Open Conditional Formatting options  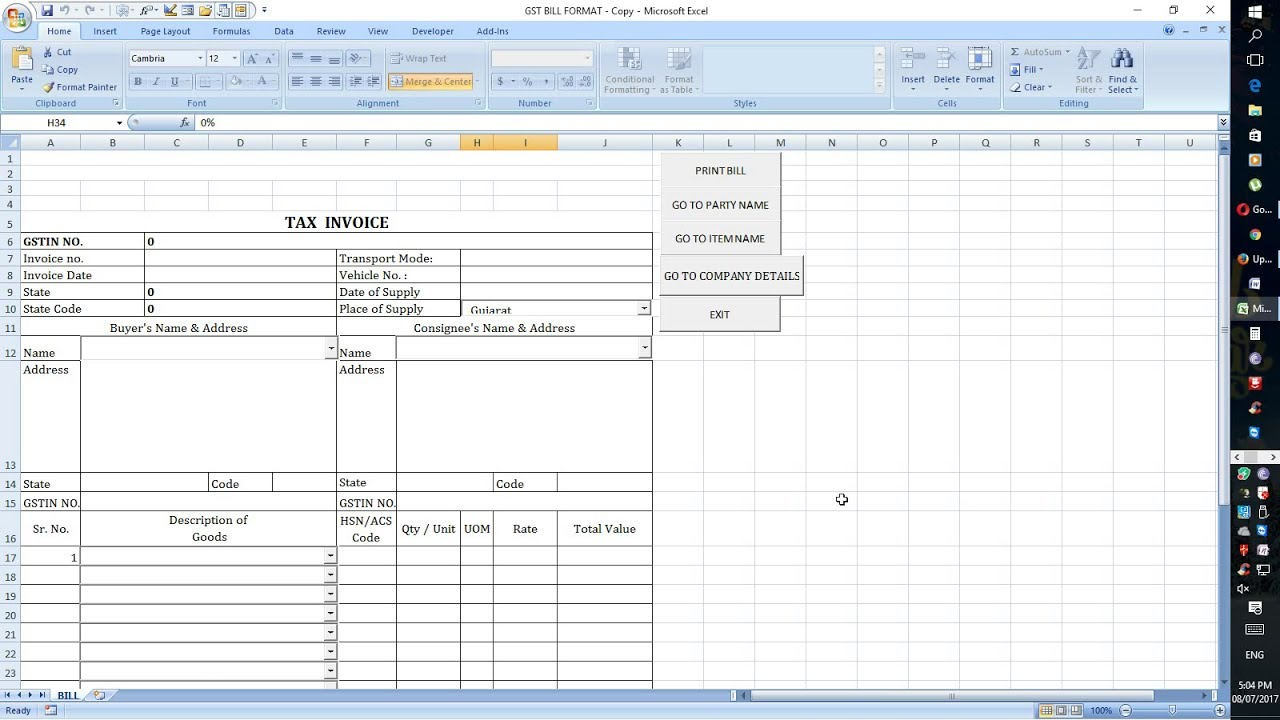coord(628,70)
